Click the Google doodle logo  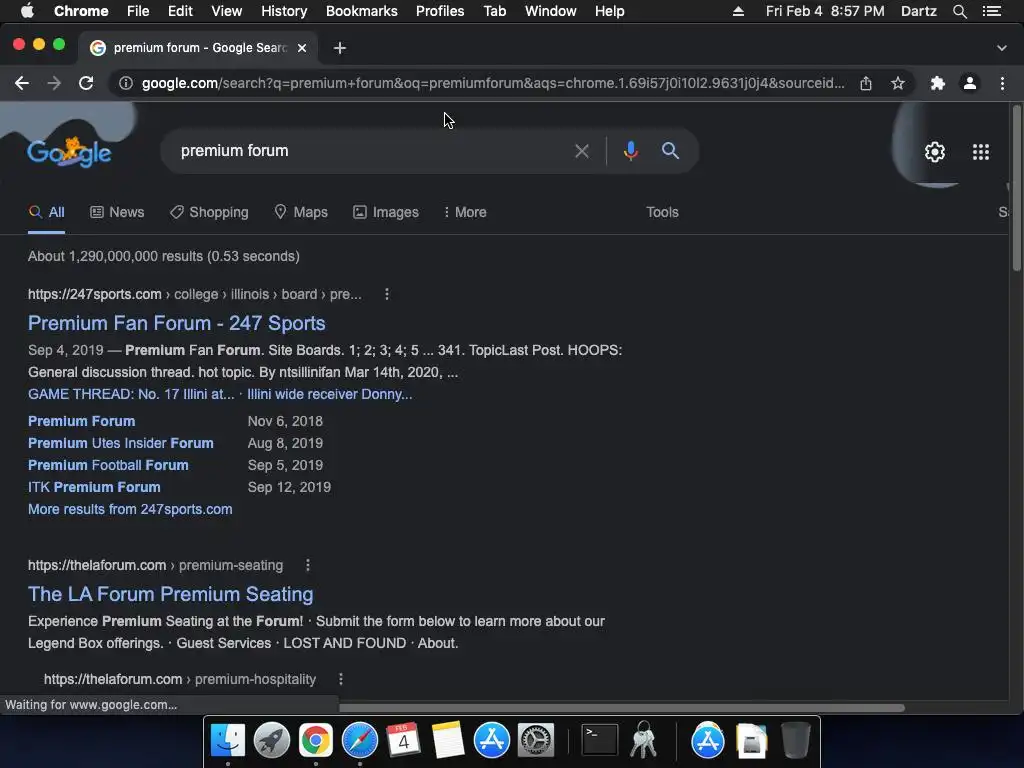pos(69,152)
